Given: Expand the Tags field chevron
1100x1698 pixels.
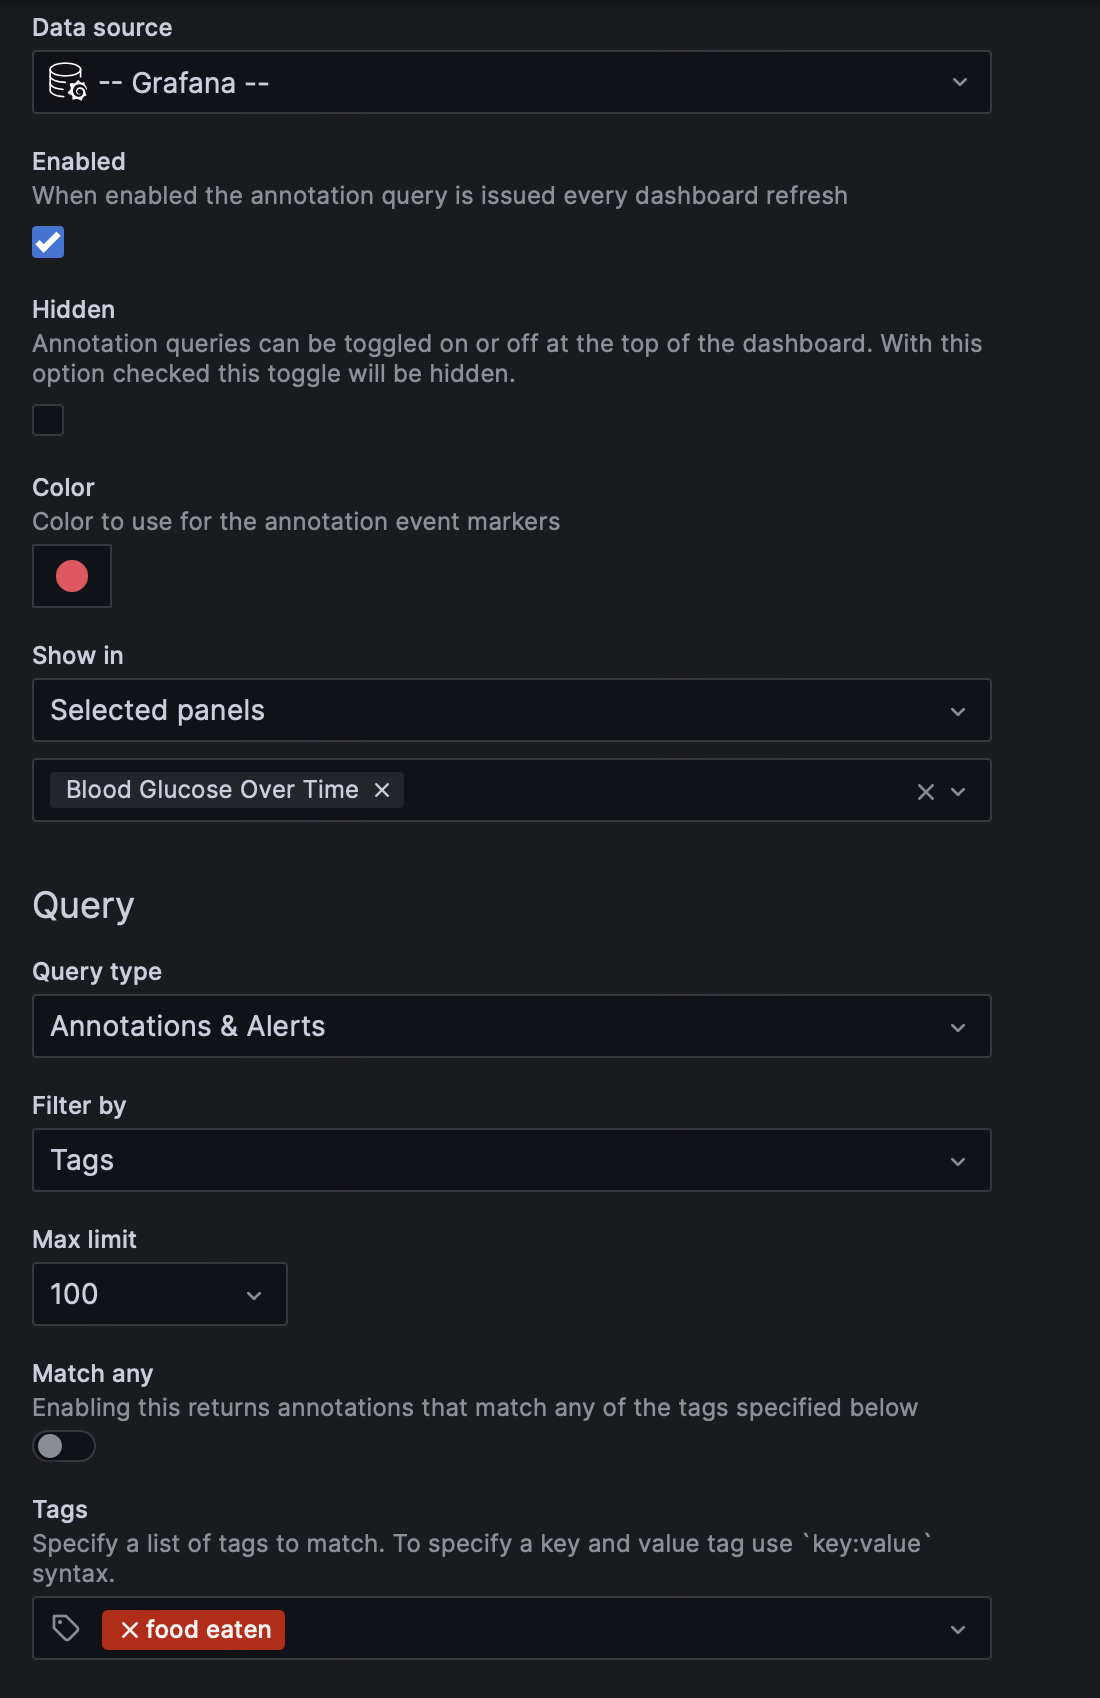Looking at the screenshot, I should tap(958, 1630).
